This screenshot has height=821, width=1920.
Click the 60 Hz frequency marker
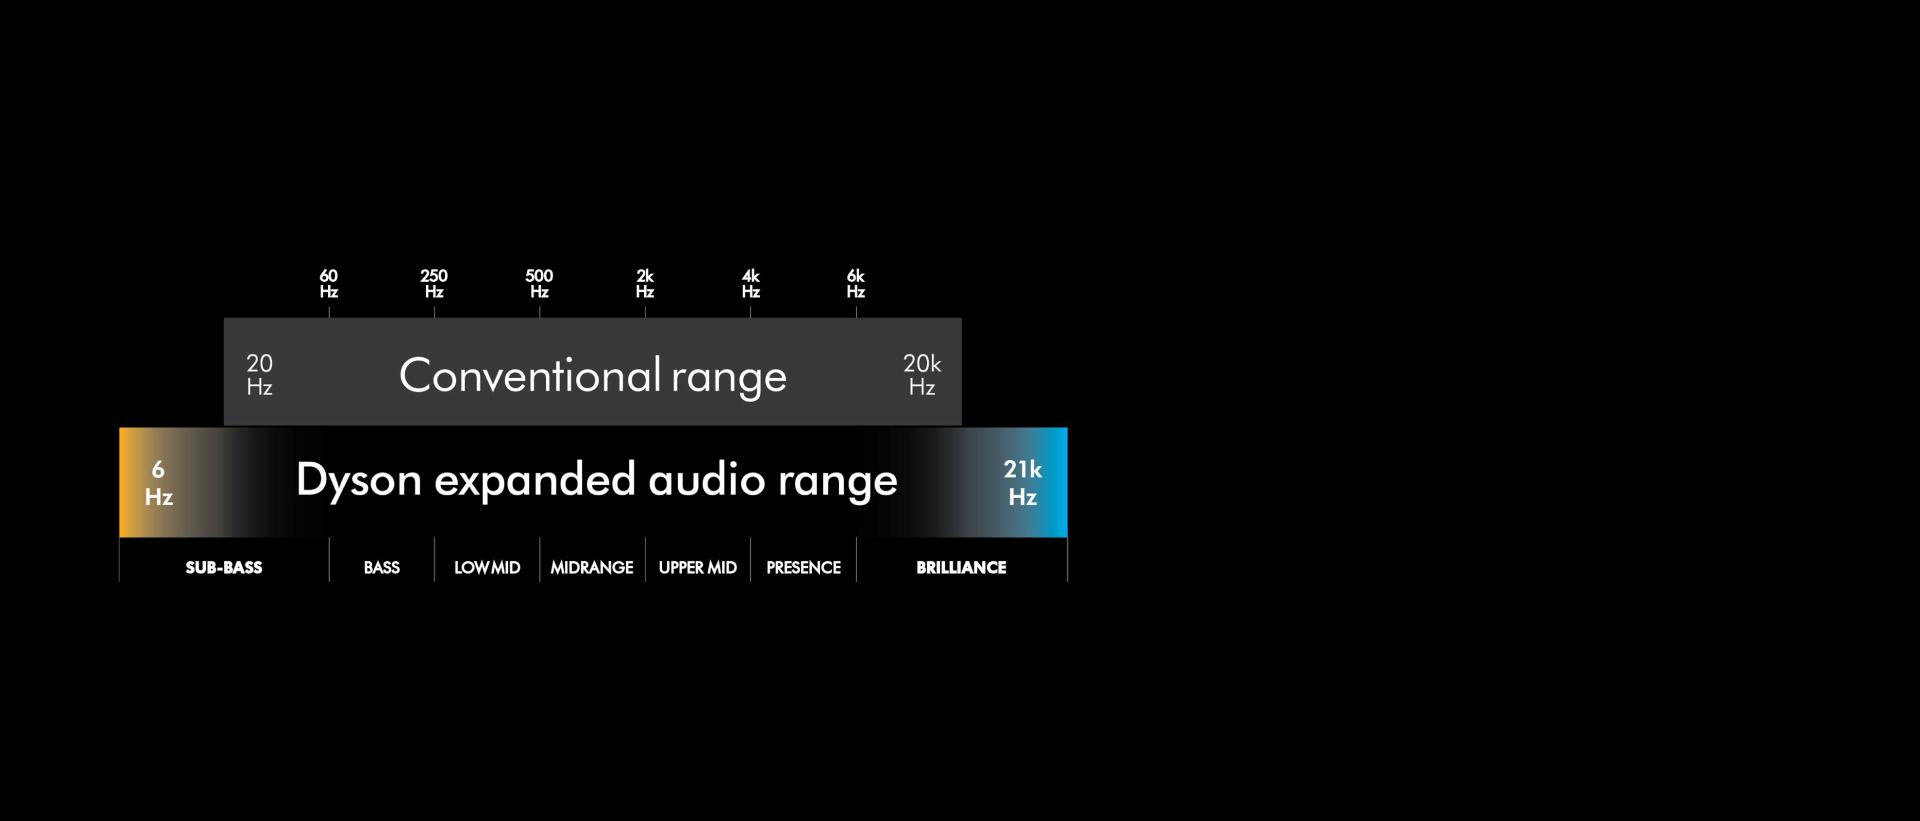(x=328, y=283)
